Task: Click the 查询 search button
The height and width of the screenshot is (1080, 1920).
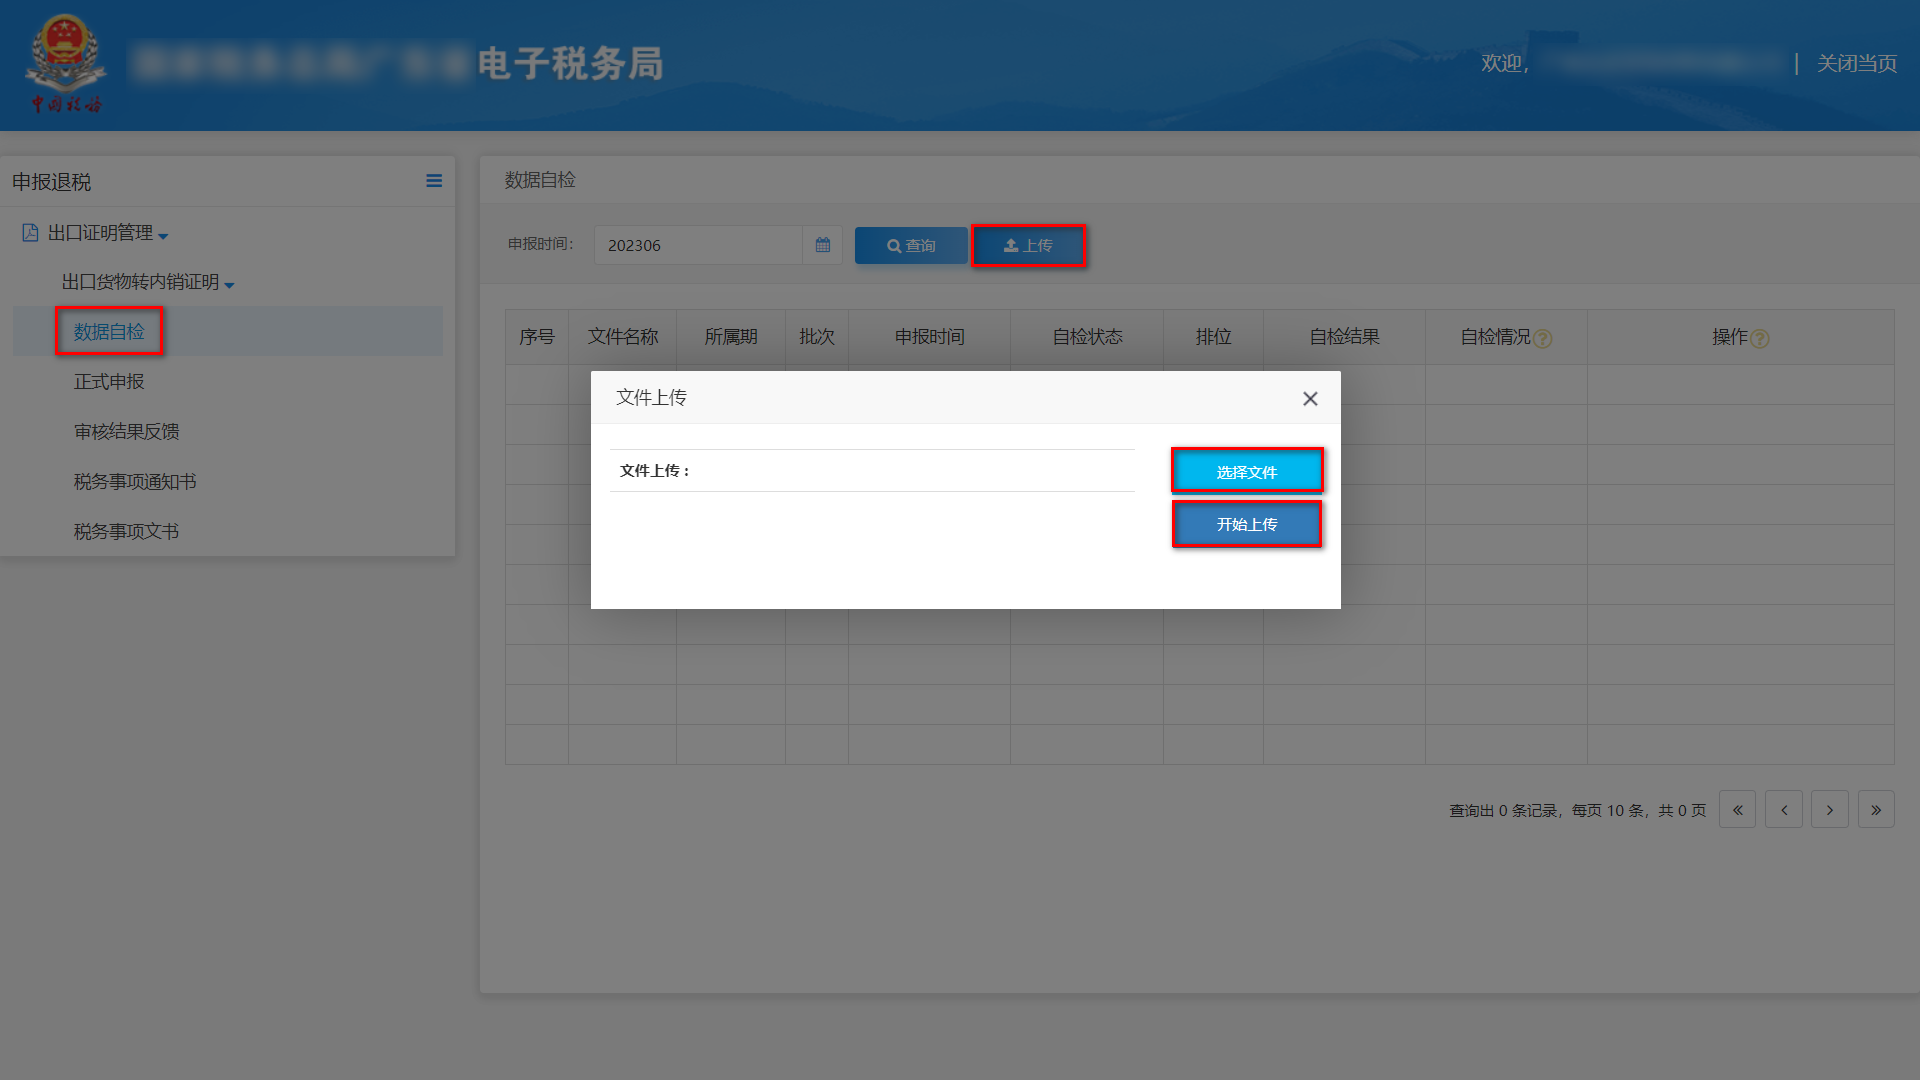Action: [x=910, y=245]
